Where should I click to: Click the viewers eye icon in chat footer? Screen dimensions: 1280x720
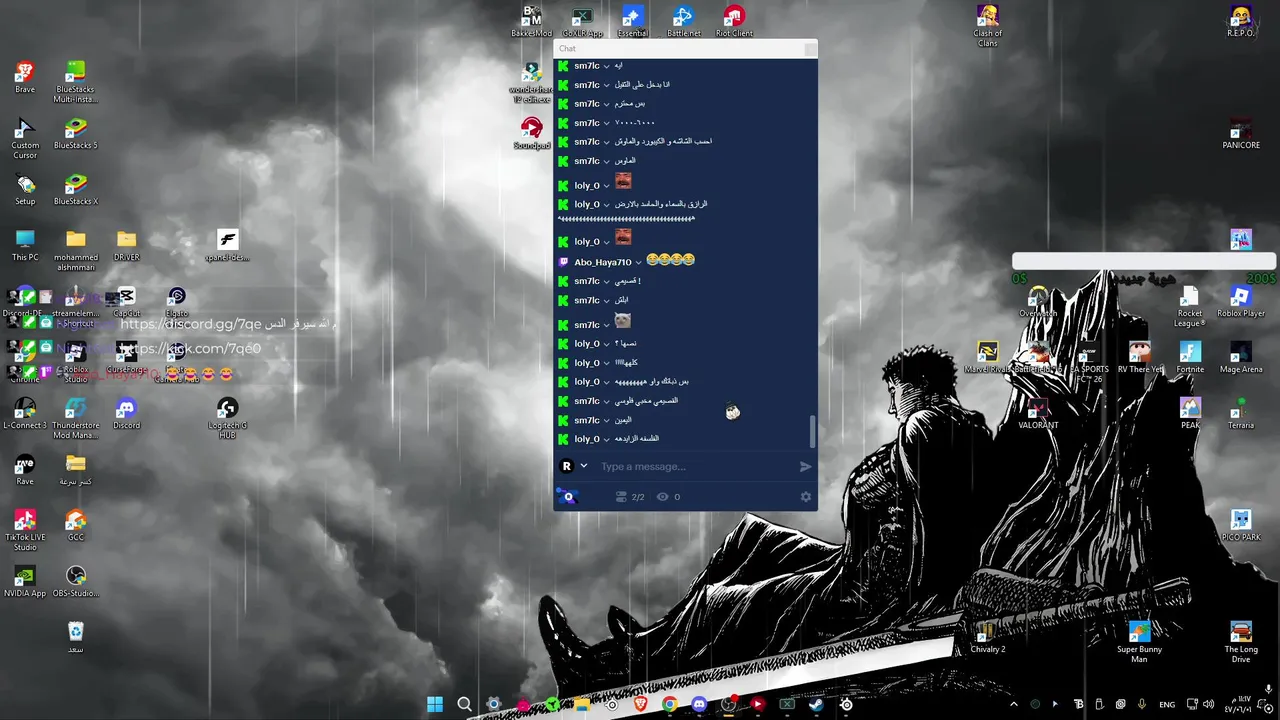pyautogui.click(x=662, y=497)
